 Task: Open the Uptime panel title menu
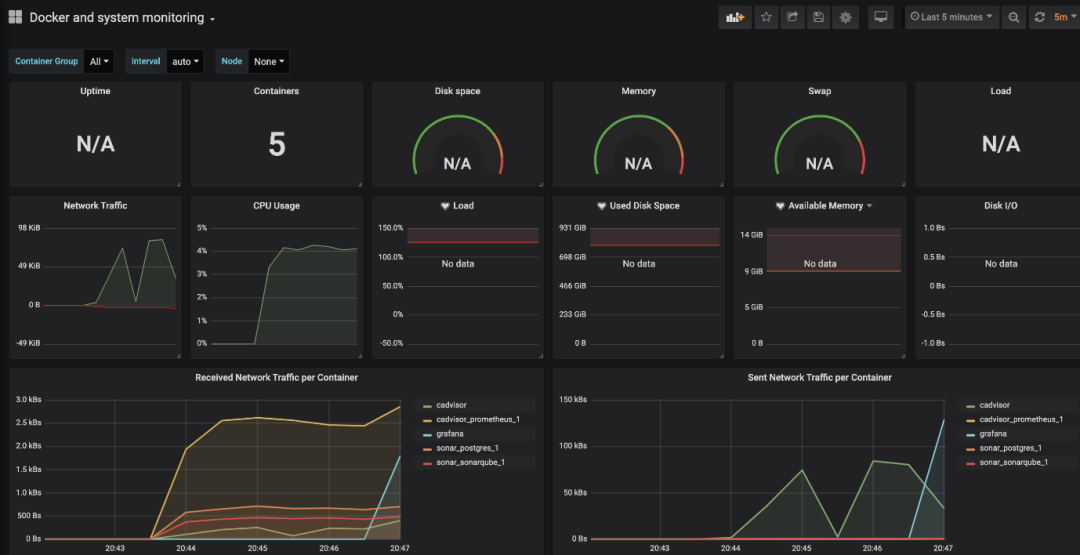point(95,91)
